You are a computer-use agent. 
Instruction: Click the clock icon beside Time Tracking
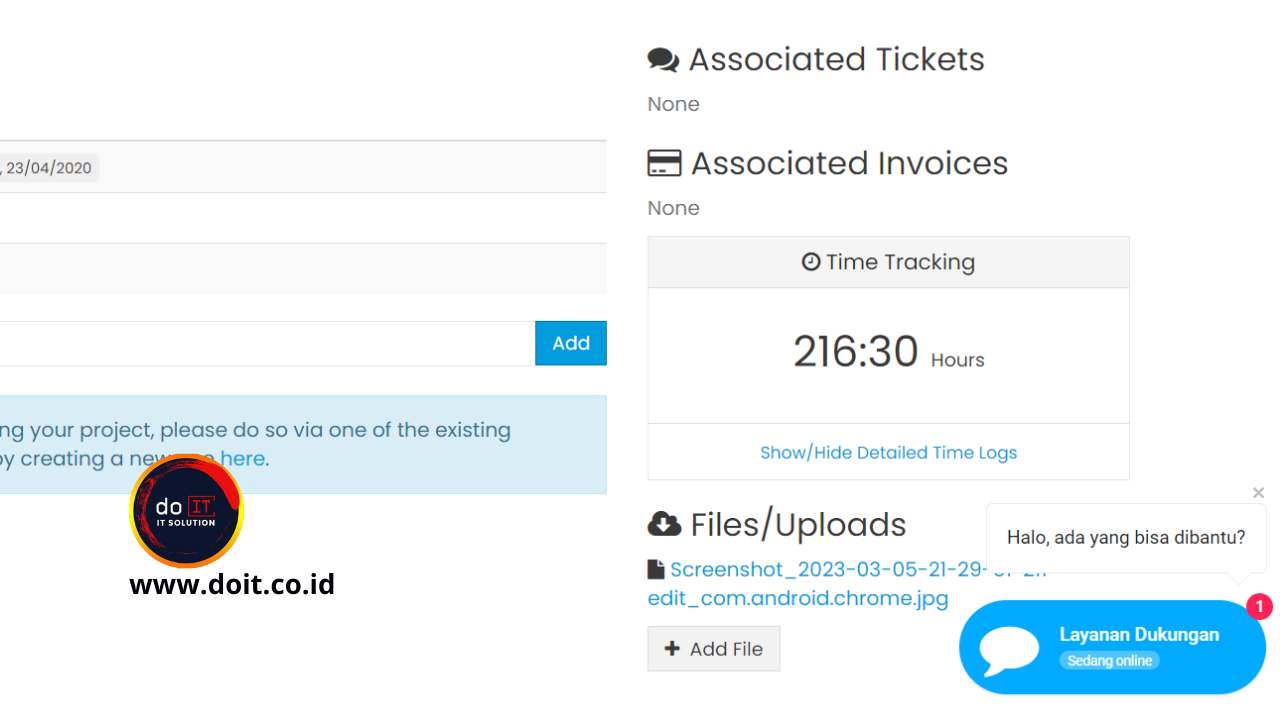point(811,262)
